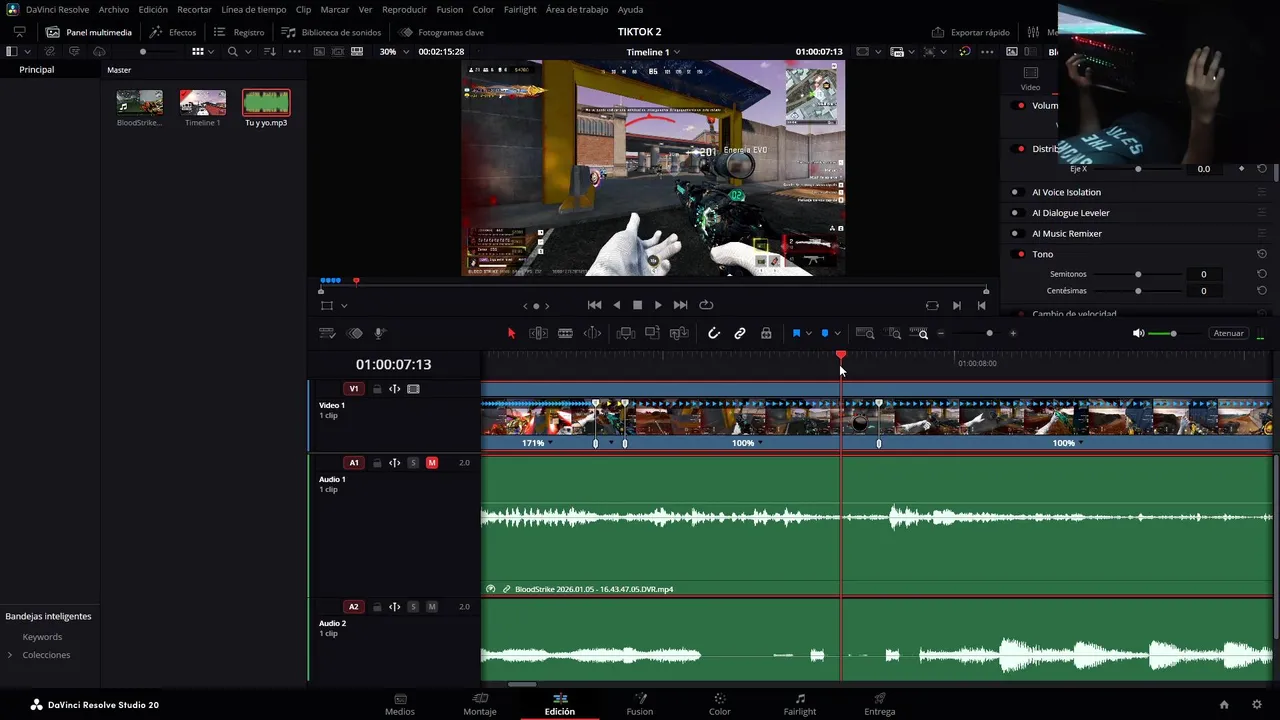1280x720 pixels.
Task: Click the Insert Clip icon
Action: (626, 333)
